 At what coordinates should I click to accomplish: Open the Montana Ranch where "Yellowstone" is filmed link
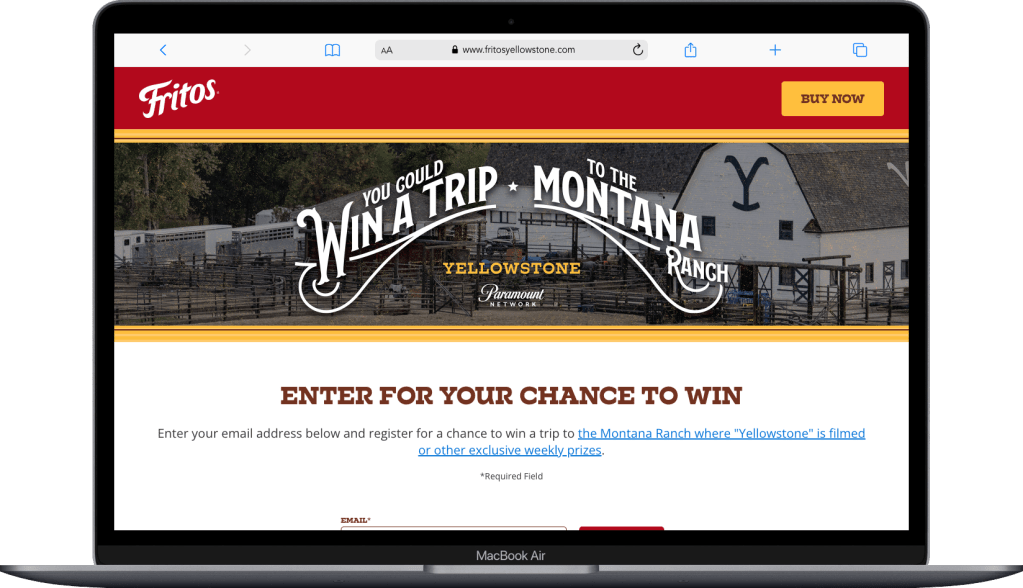coord(721,433)
